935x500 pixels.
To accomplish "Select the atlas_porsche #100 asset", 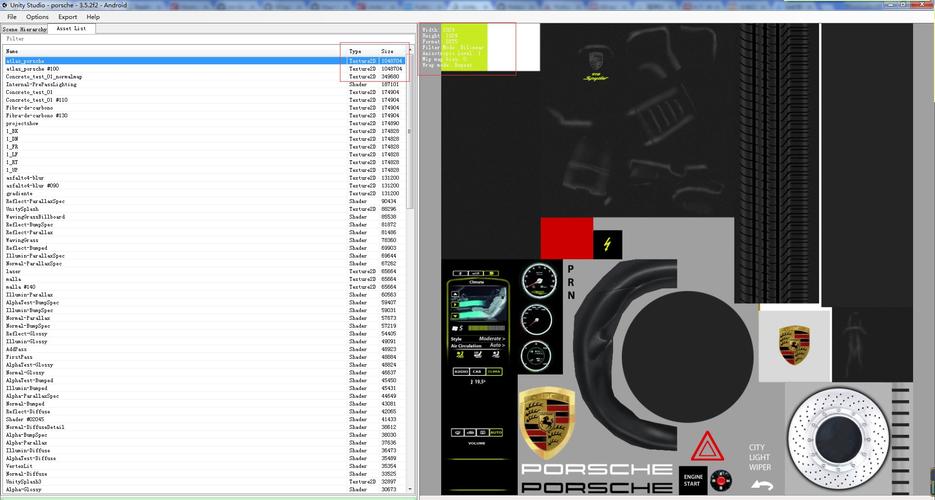I will point(205,69).
